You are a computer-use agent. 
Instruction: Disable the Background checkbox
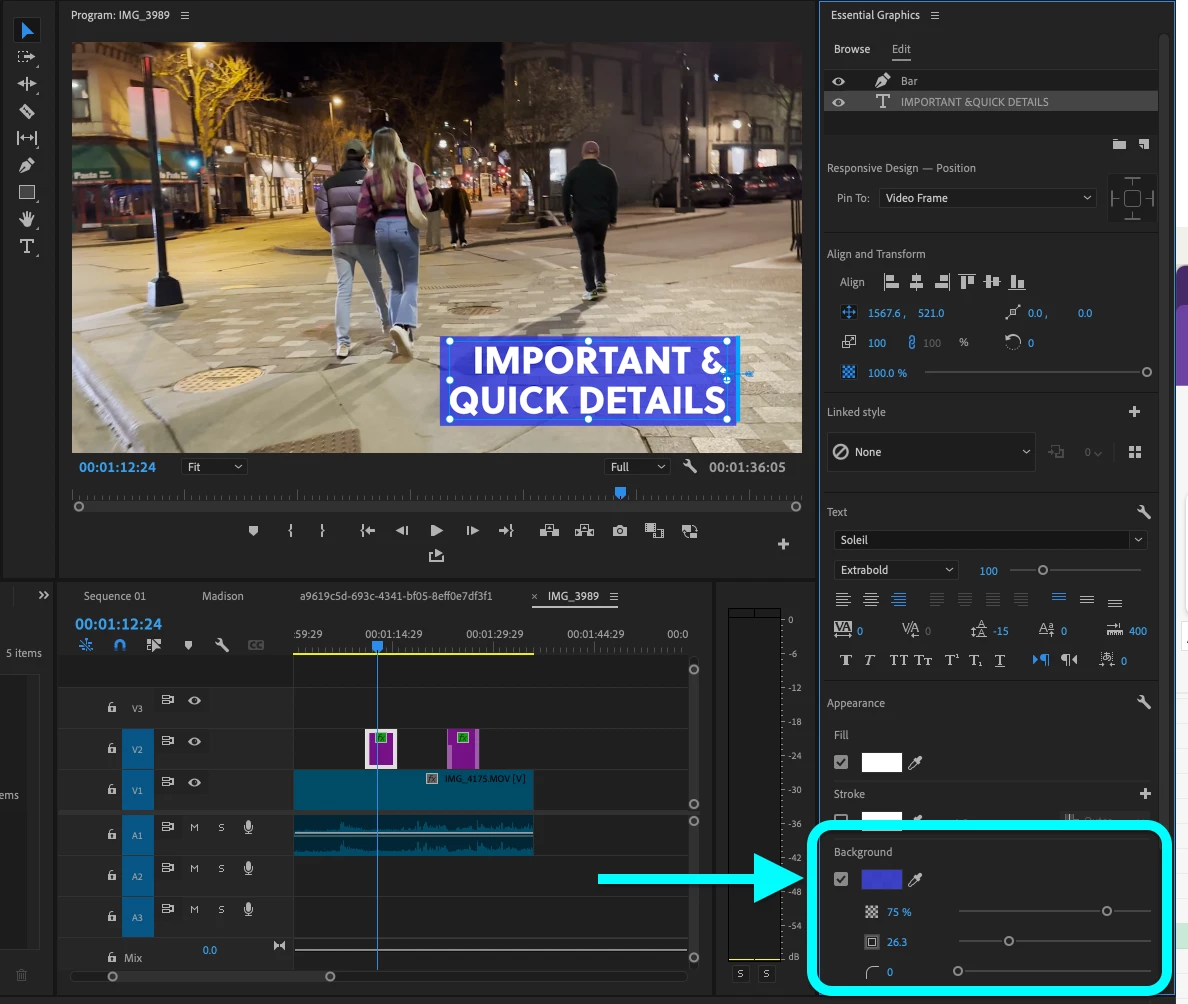point(841,880)
